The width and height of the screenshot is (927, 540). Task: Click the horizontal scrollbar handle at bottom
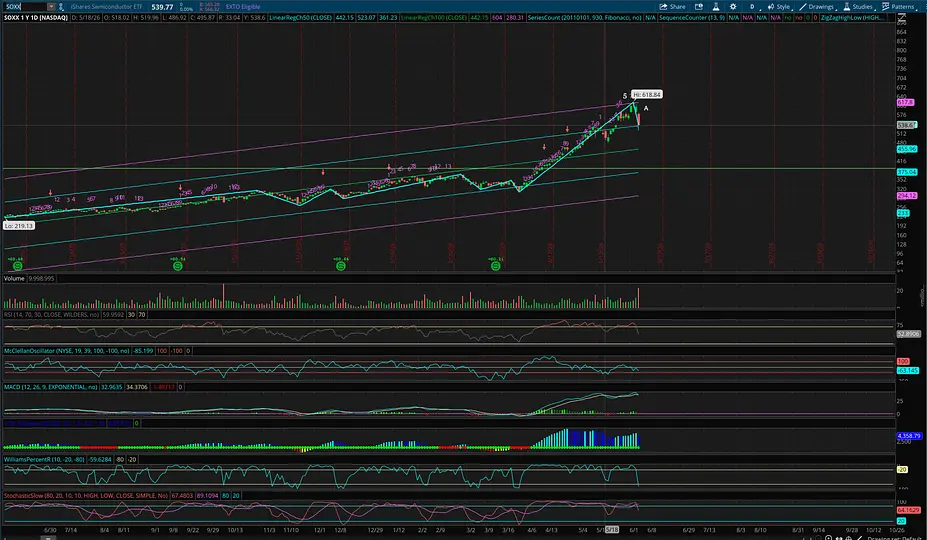click(x=50, y=538)
